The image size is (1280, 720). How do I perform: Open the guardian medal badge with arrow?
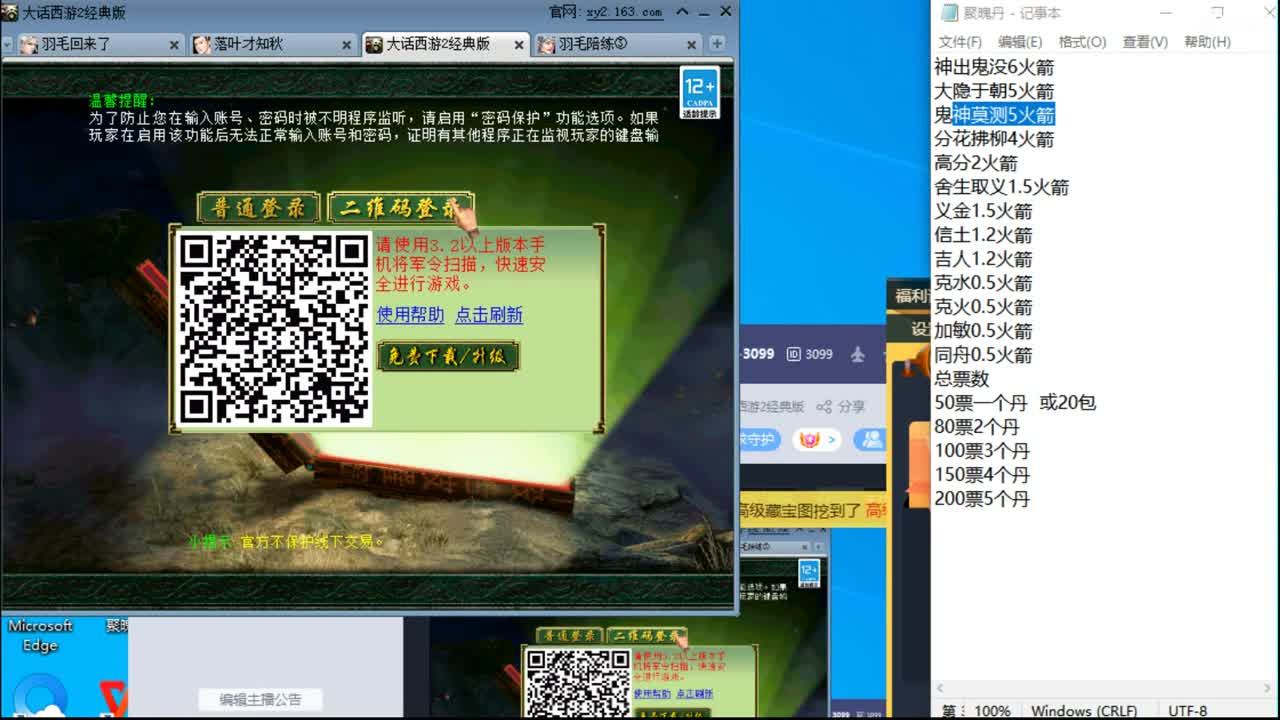tap(817, 439)
